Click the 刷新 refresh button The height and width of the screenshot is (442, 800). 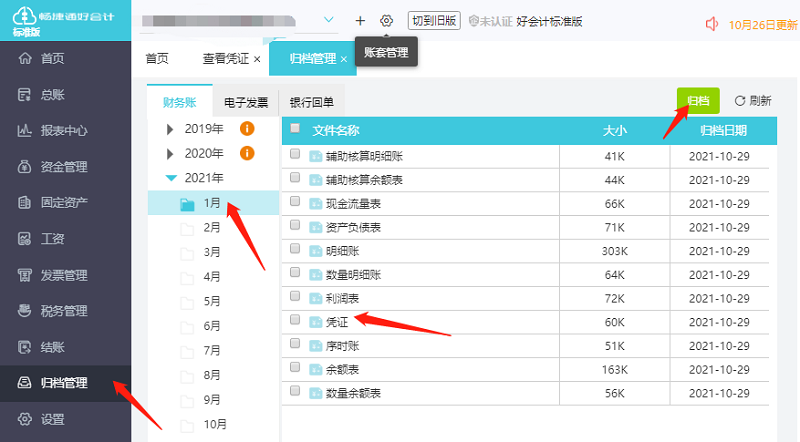[753, 101]
